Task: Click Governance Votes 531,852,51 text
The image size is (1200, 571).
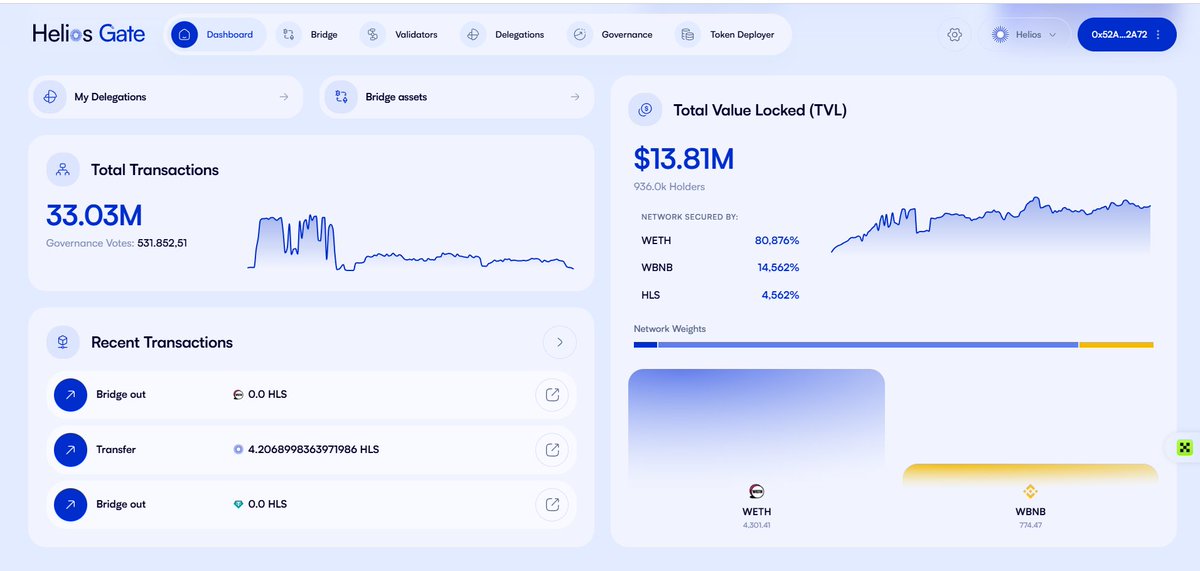Action: tap(117, 243)
